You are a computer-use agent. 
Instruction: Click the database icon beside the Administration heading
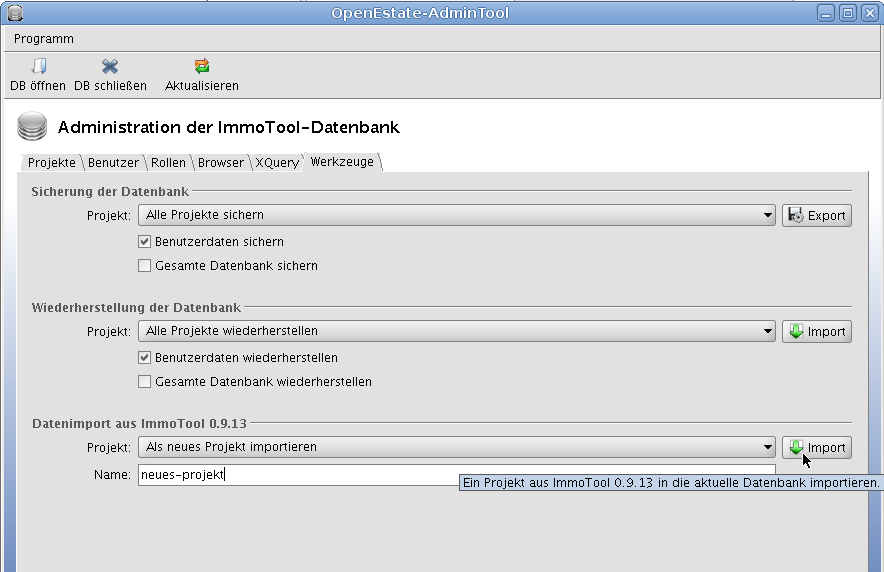coord(33,128)
